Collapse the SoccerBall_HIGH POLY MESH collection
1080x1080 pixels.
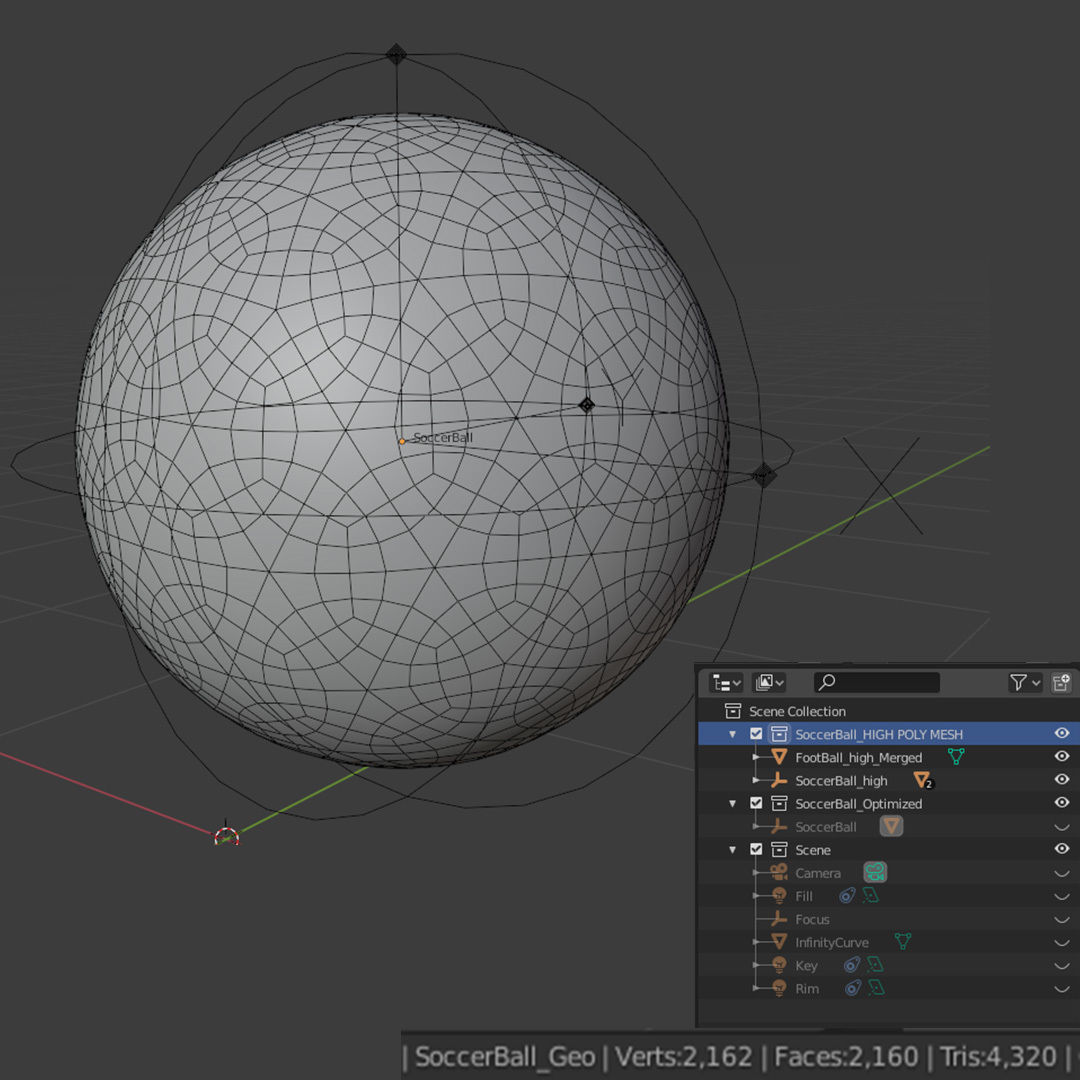click(x=733, y=734)
